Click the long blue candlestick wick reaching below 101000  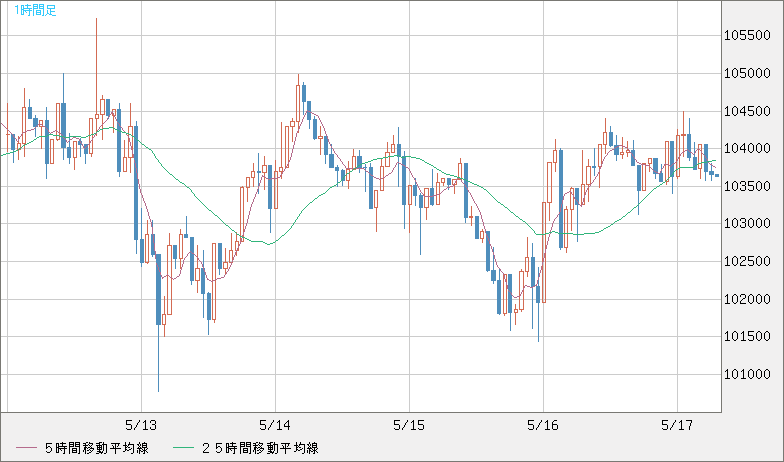[x=158, y=358]
